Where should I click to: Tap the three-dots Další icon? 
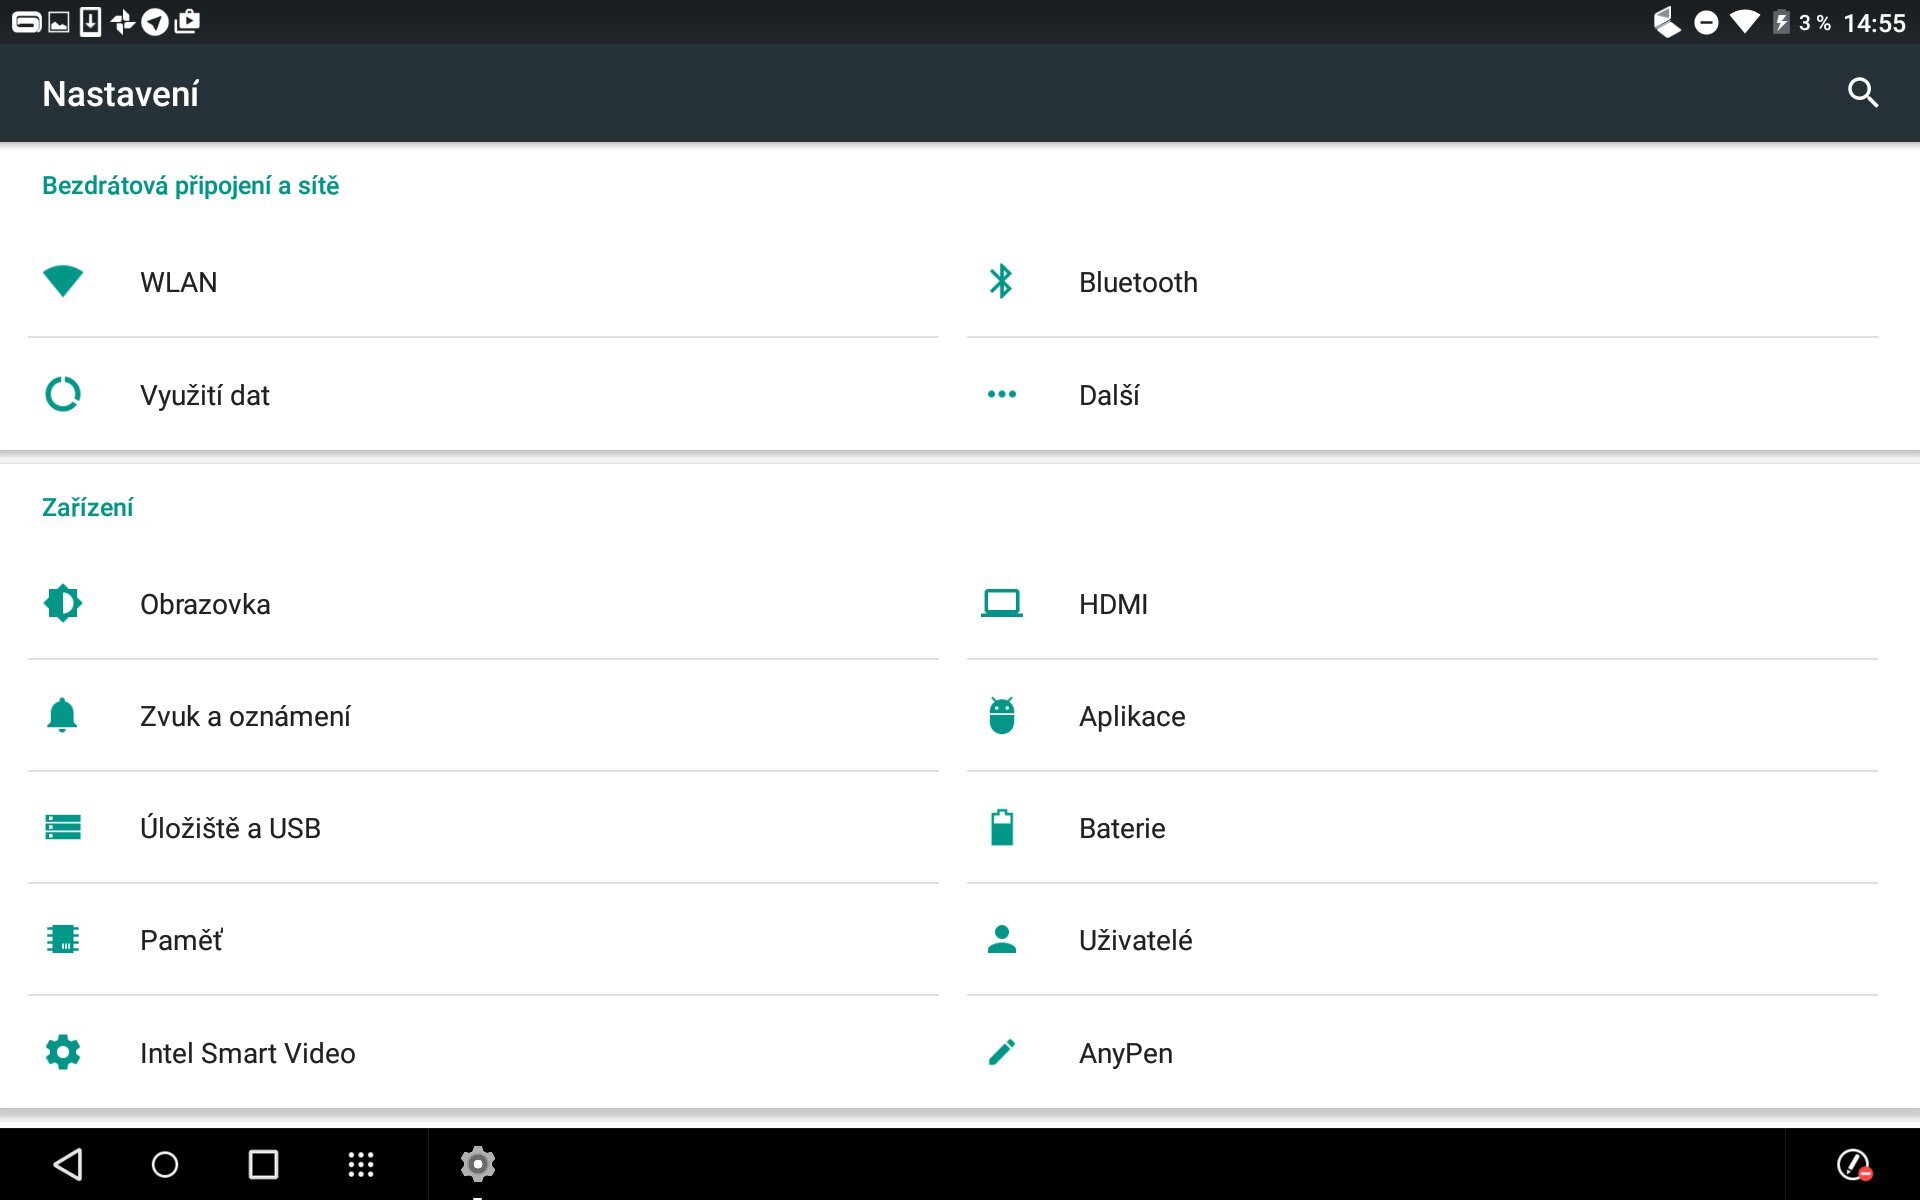(x=1001, y=394)
